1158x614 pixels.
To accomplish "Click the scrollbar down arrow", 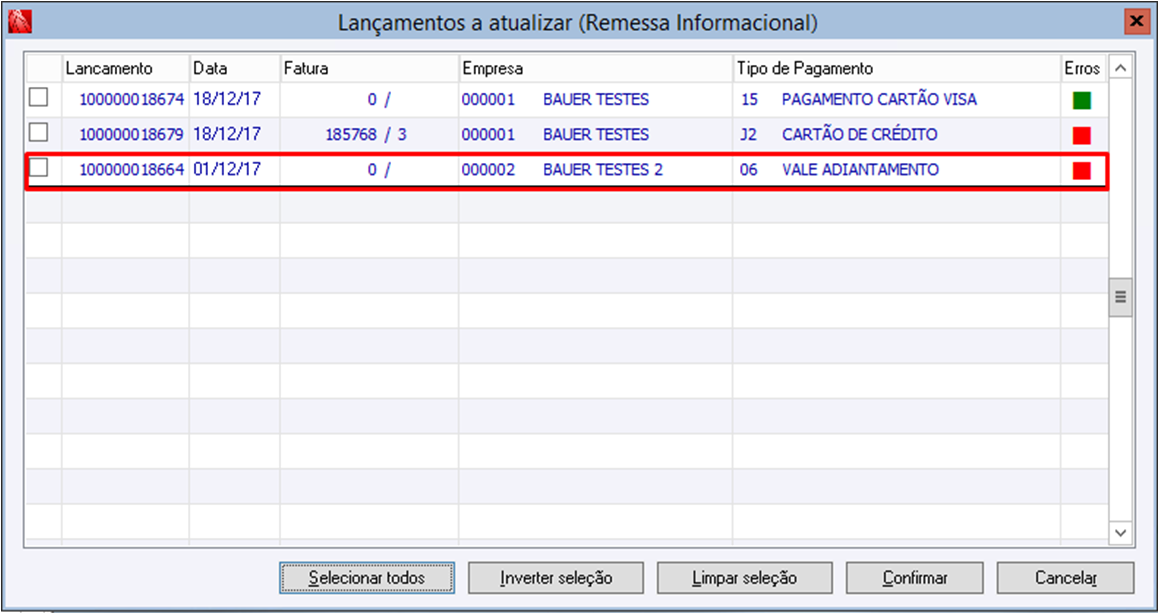I will [x=1120, y=533].
